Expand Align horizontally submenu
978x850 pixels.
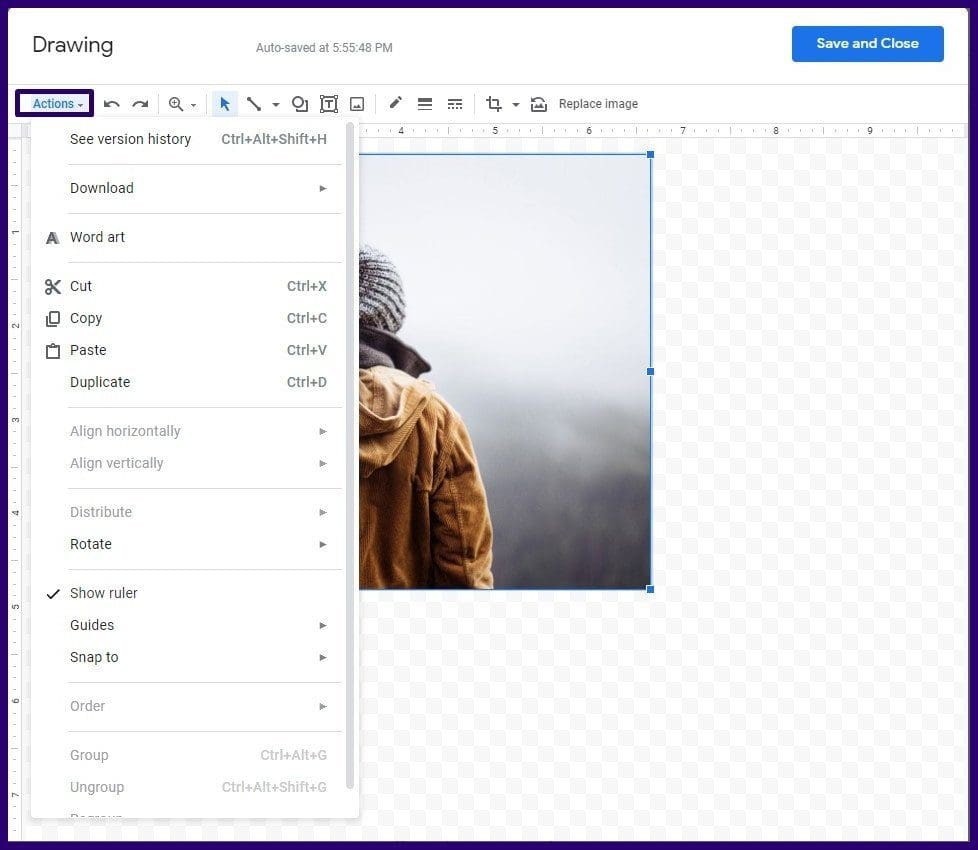click(x=194, y=432)
